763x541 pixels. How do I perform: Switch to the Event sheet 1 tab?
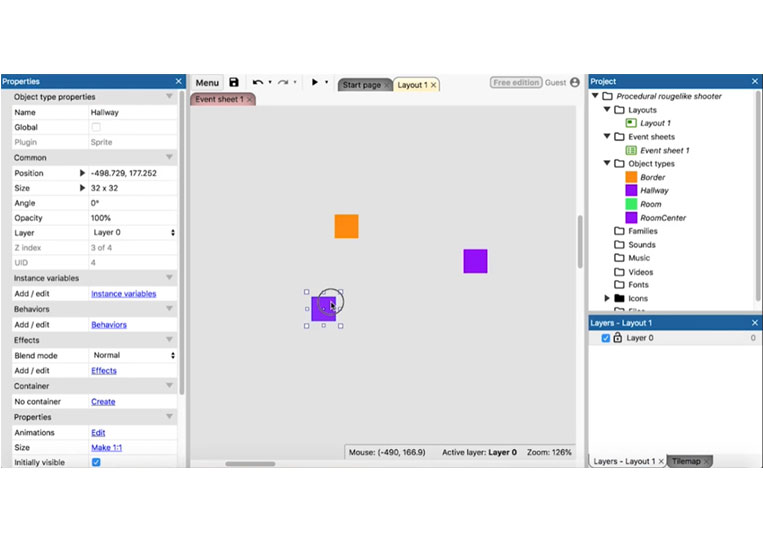coord(219,99)
